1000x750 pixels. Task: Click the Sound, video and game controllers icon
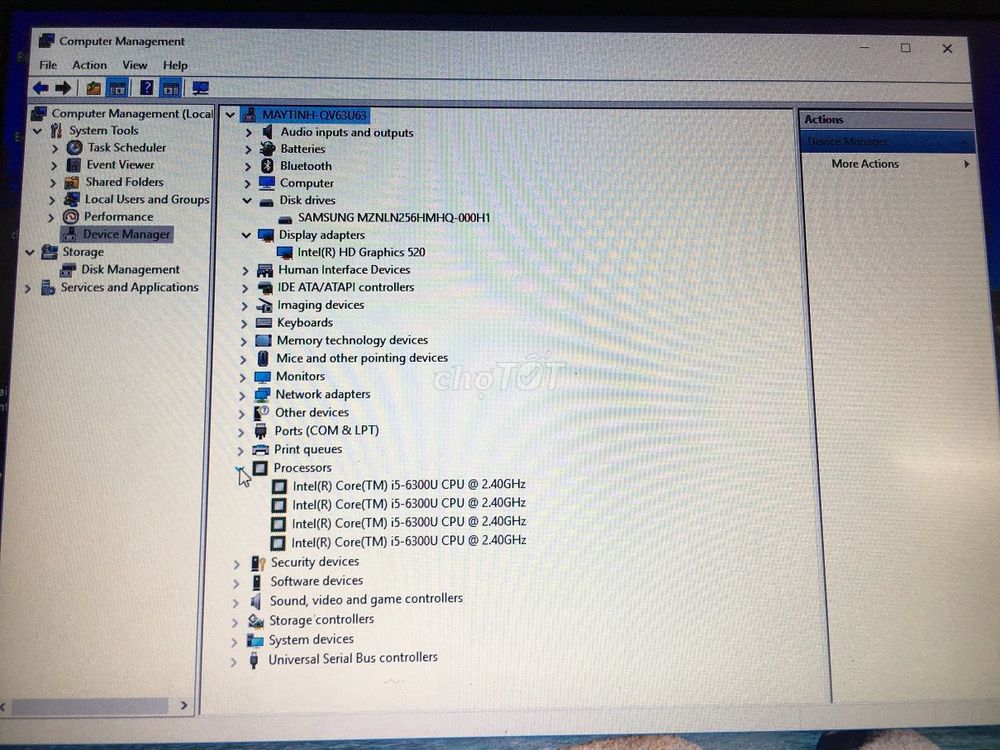tap(256, 601)
